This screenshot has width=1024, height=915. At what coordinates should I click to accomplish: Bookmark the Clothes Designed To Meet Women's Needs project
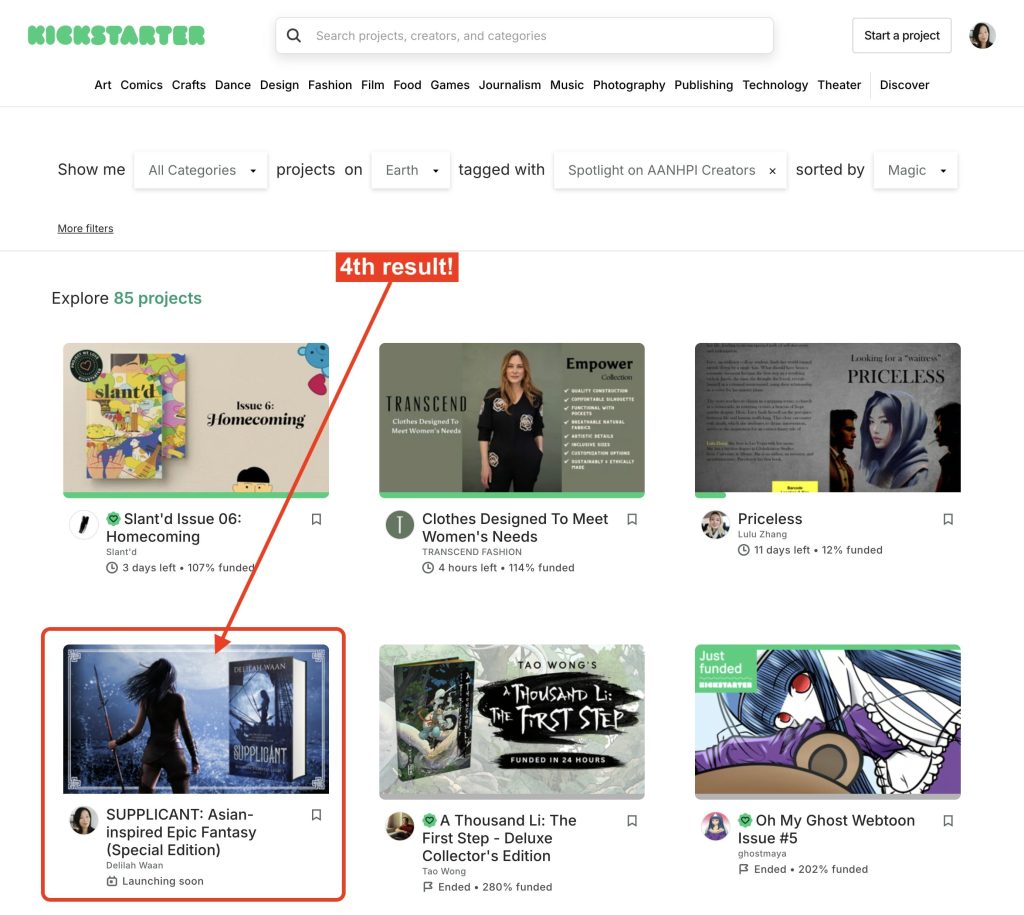tap(631, 519)
